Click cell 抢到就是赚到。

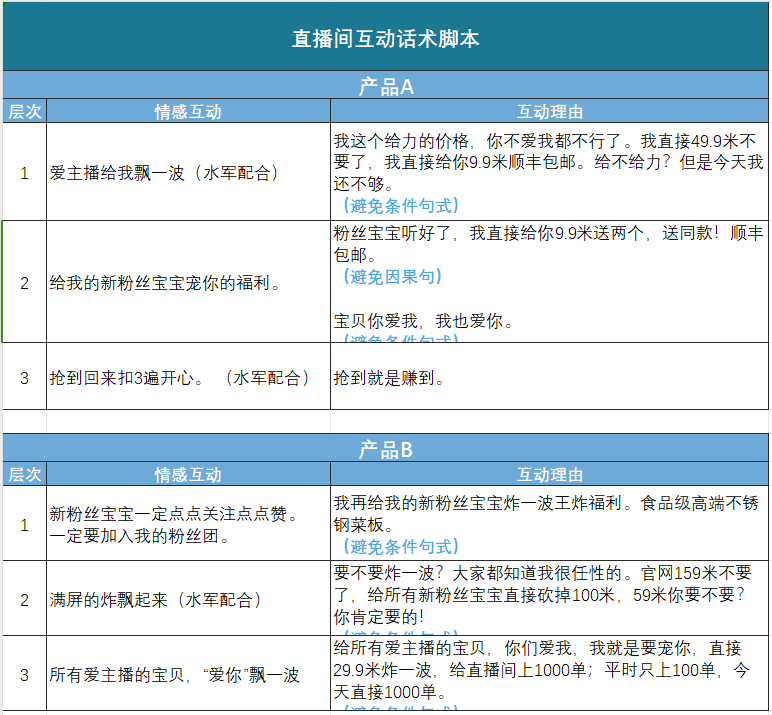(x=549, y=376)
